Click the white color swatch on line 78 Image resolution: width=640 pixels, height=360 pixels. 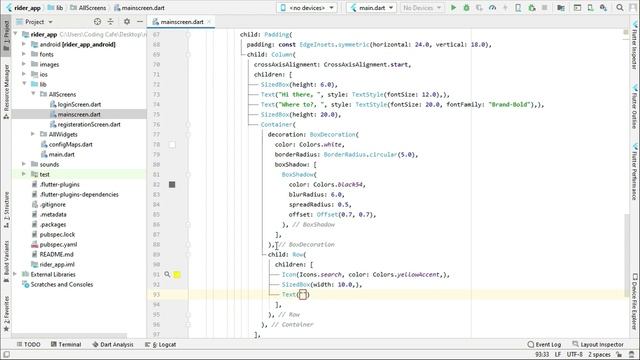pyautogui.click(x=172, y=144)
